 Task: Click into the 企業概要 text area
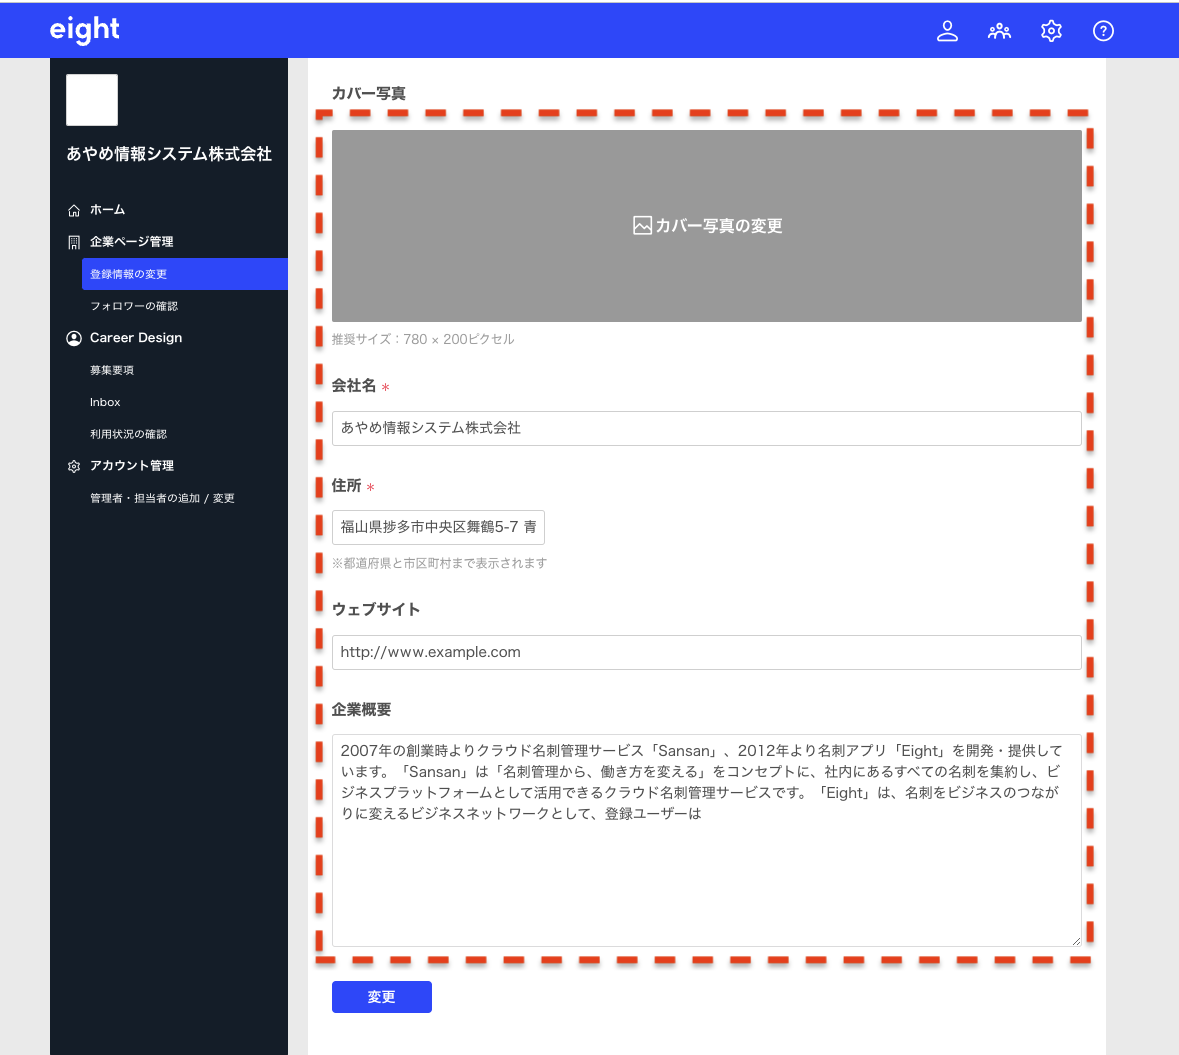click(x=706, y=840)
